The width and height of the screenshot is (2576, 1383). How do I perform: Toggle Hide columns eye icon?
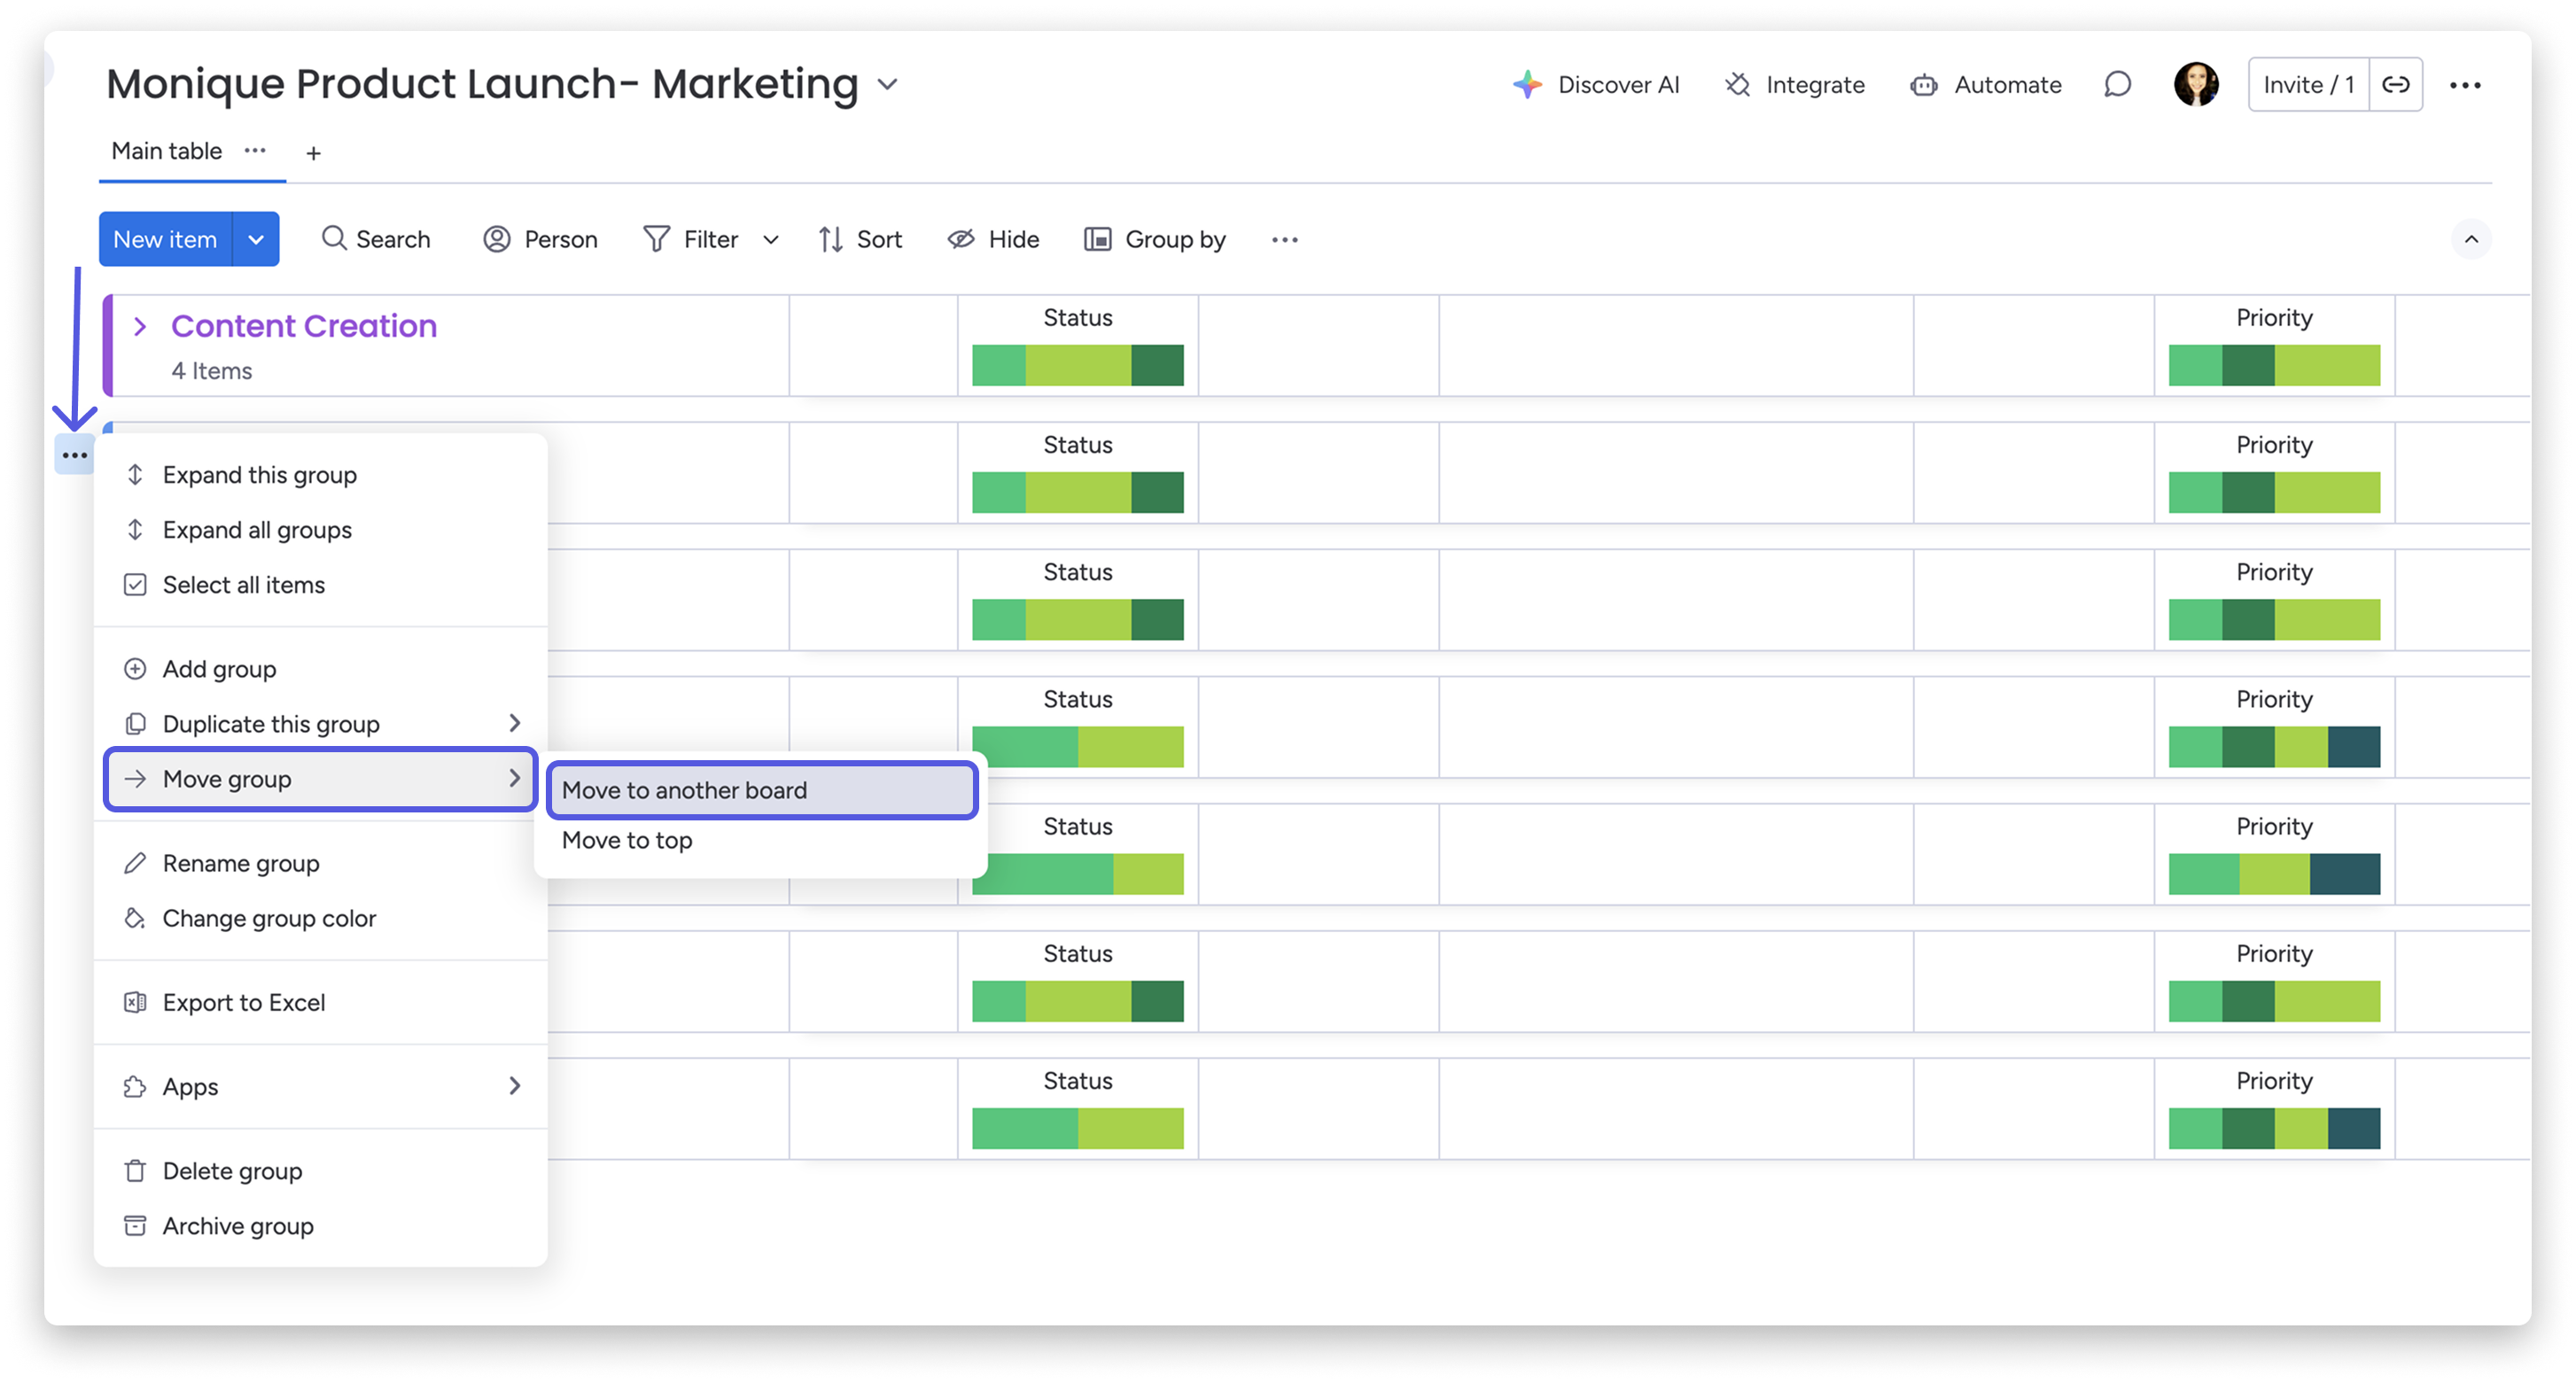pos(961,239)
